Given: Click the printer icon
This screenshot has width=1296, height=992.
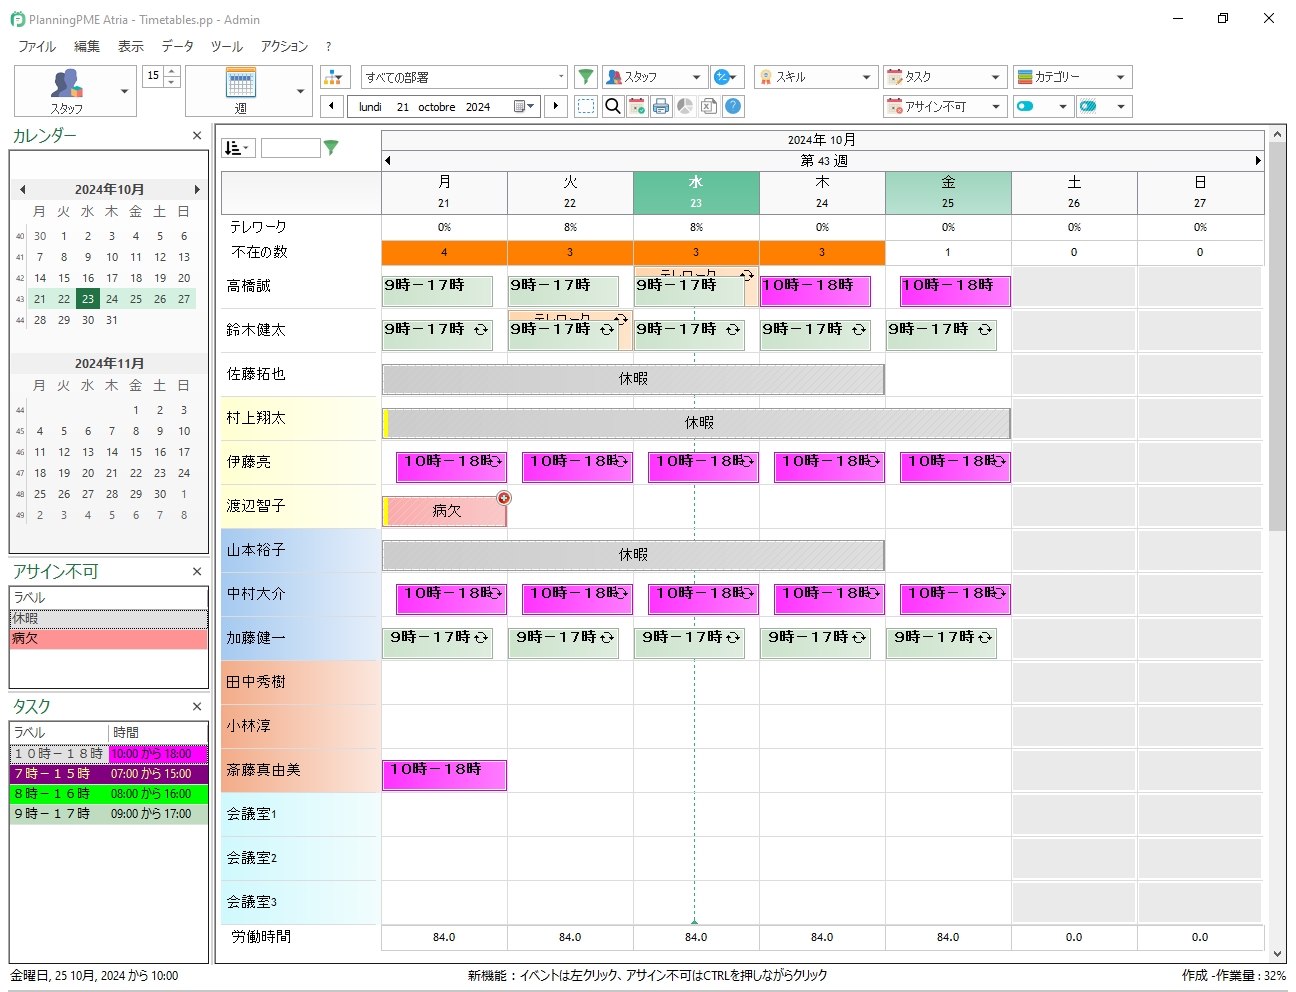Looking at the screenshot, I should (x=661, y=106).
